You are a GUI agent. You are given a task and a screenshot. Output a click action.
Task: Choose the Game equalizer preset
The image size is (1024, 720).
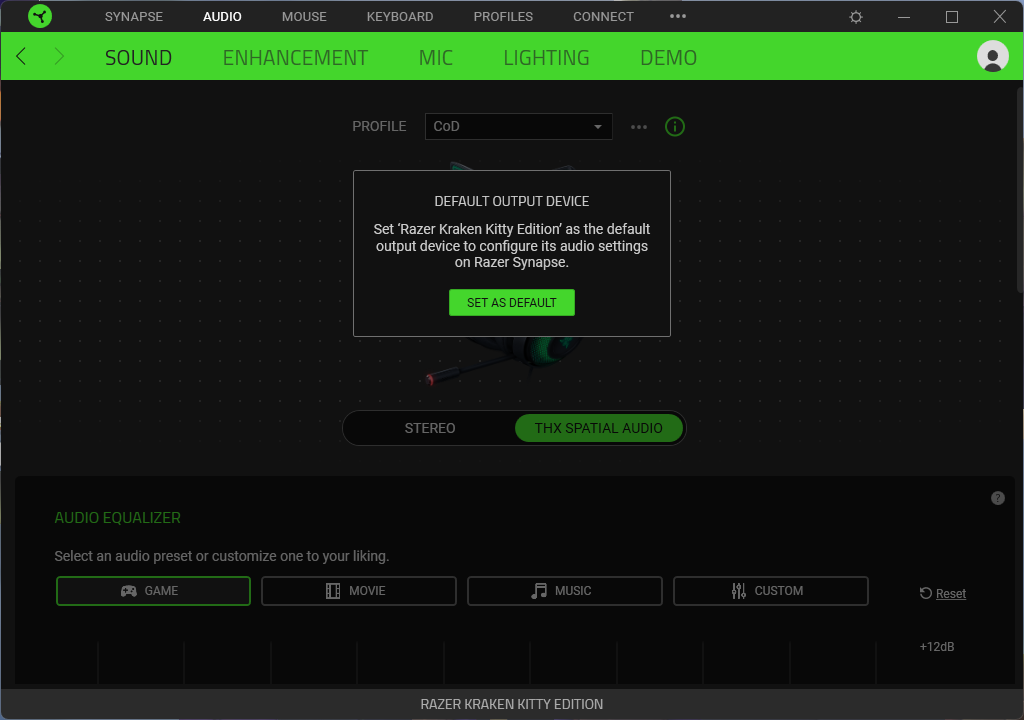pos(153,591)
